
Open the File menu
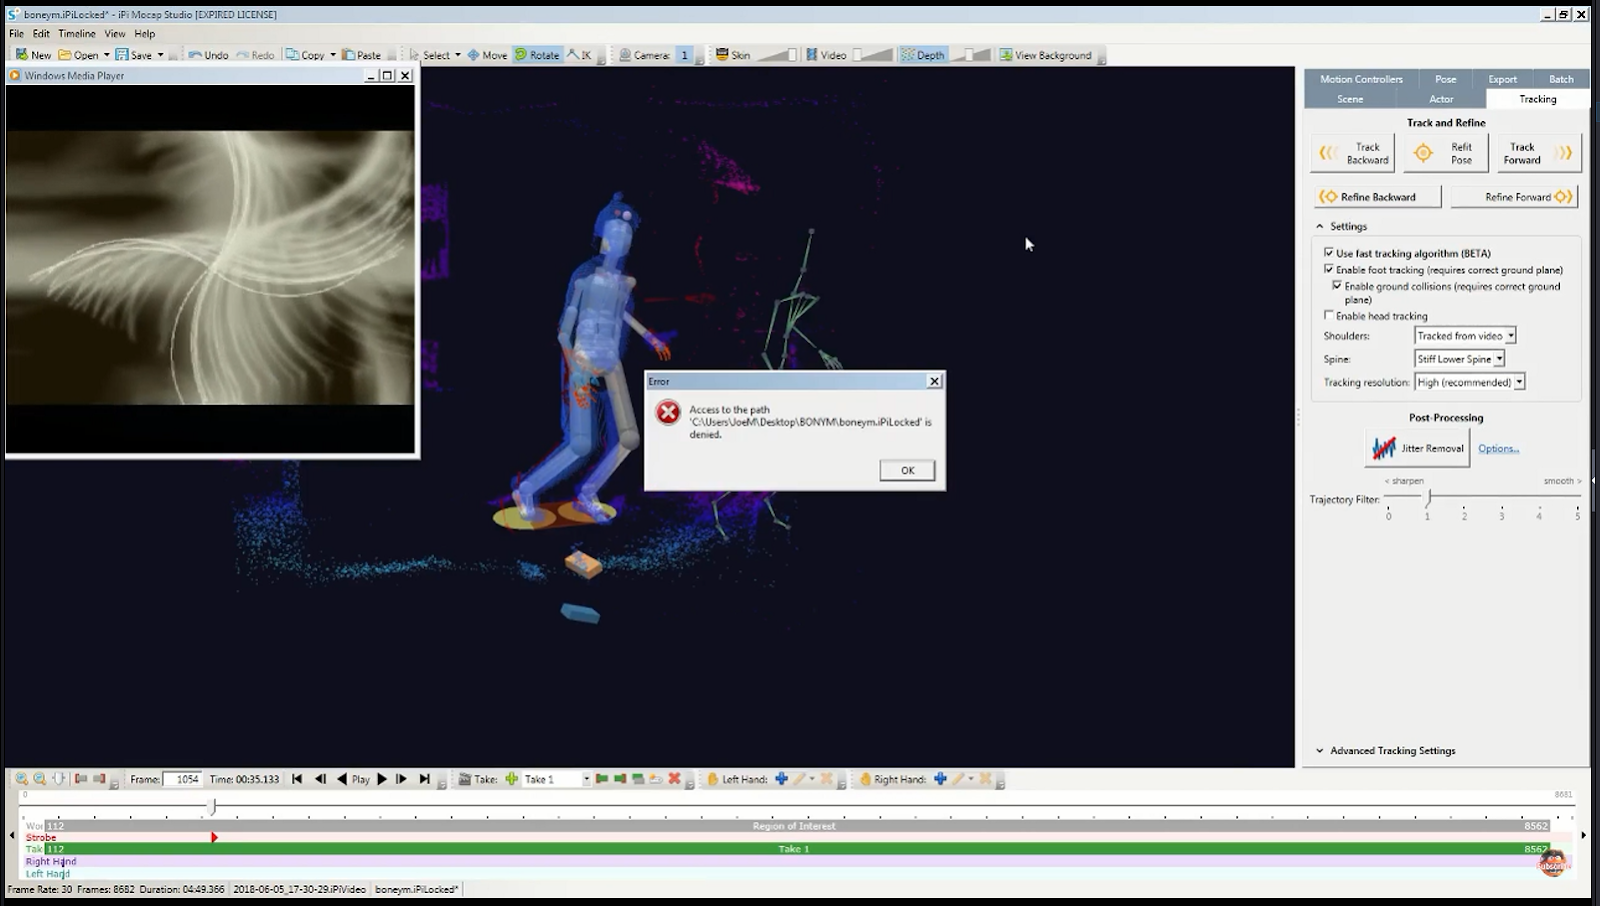16,33
